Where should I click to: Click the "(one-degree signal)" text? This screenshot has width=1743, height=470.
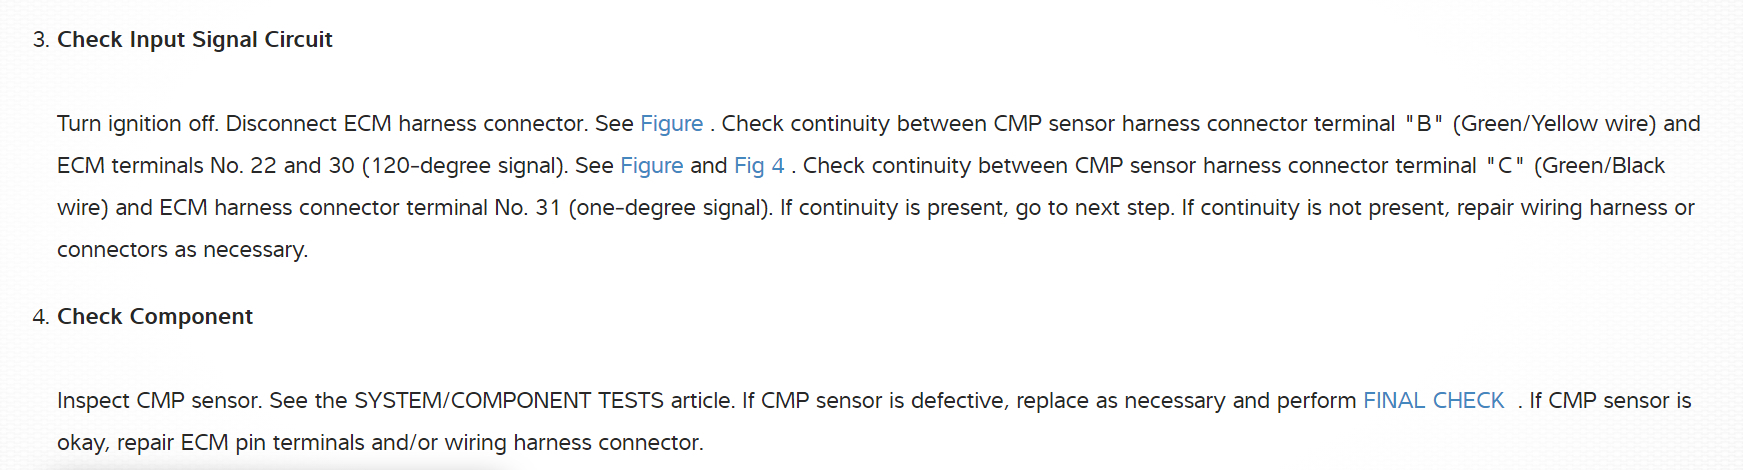(x=670, y=207)
